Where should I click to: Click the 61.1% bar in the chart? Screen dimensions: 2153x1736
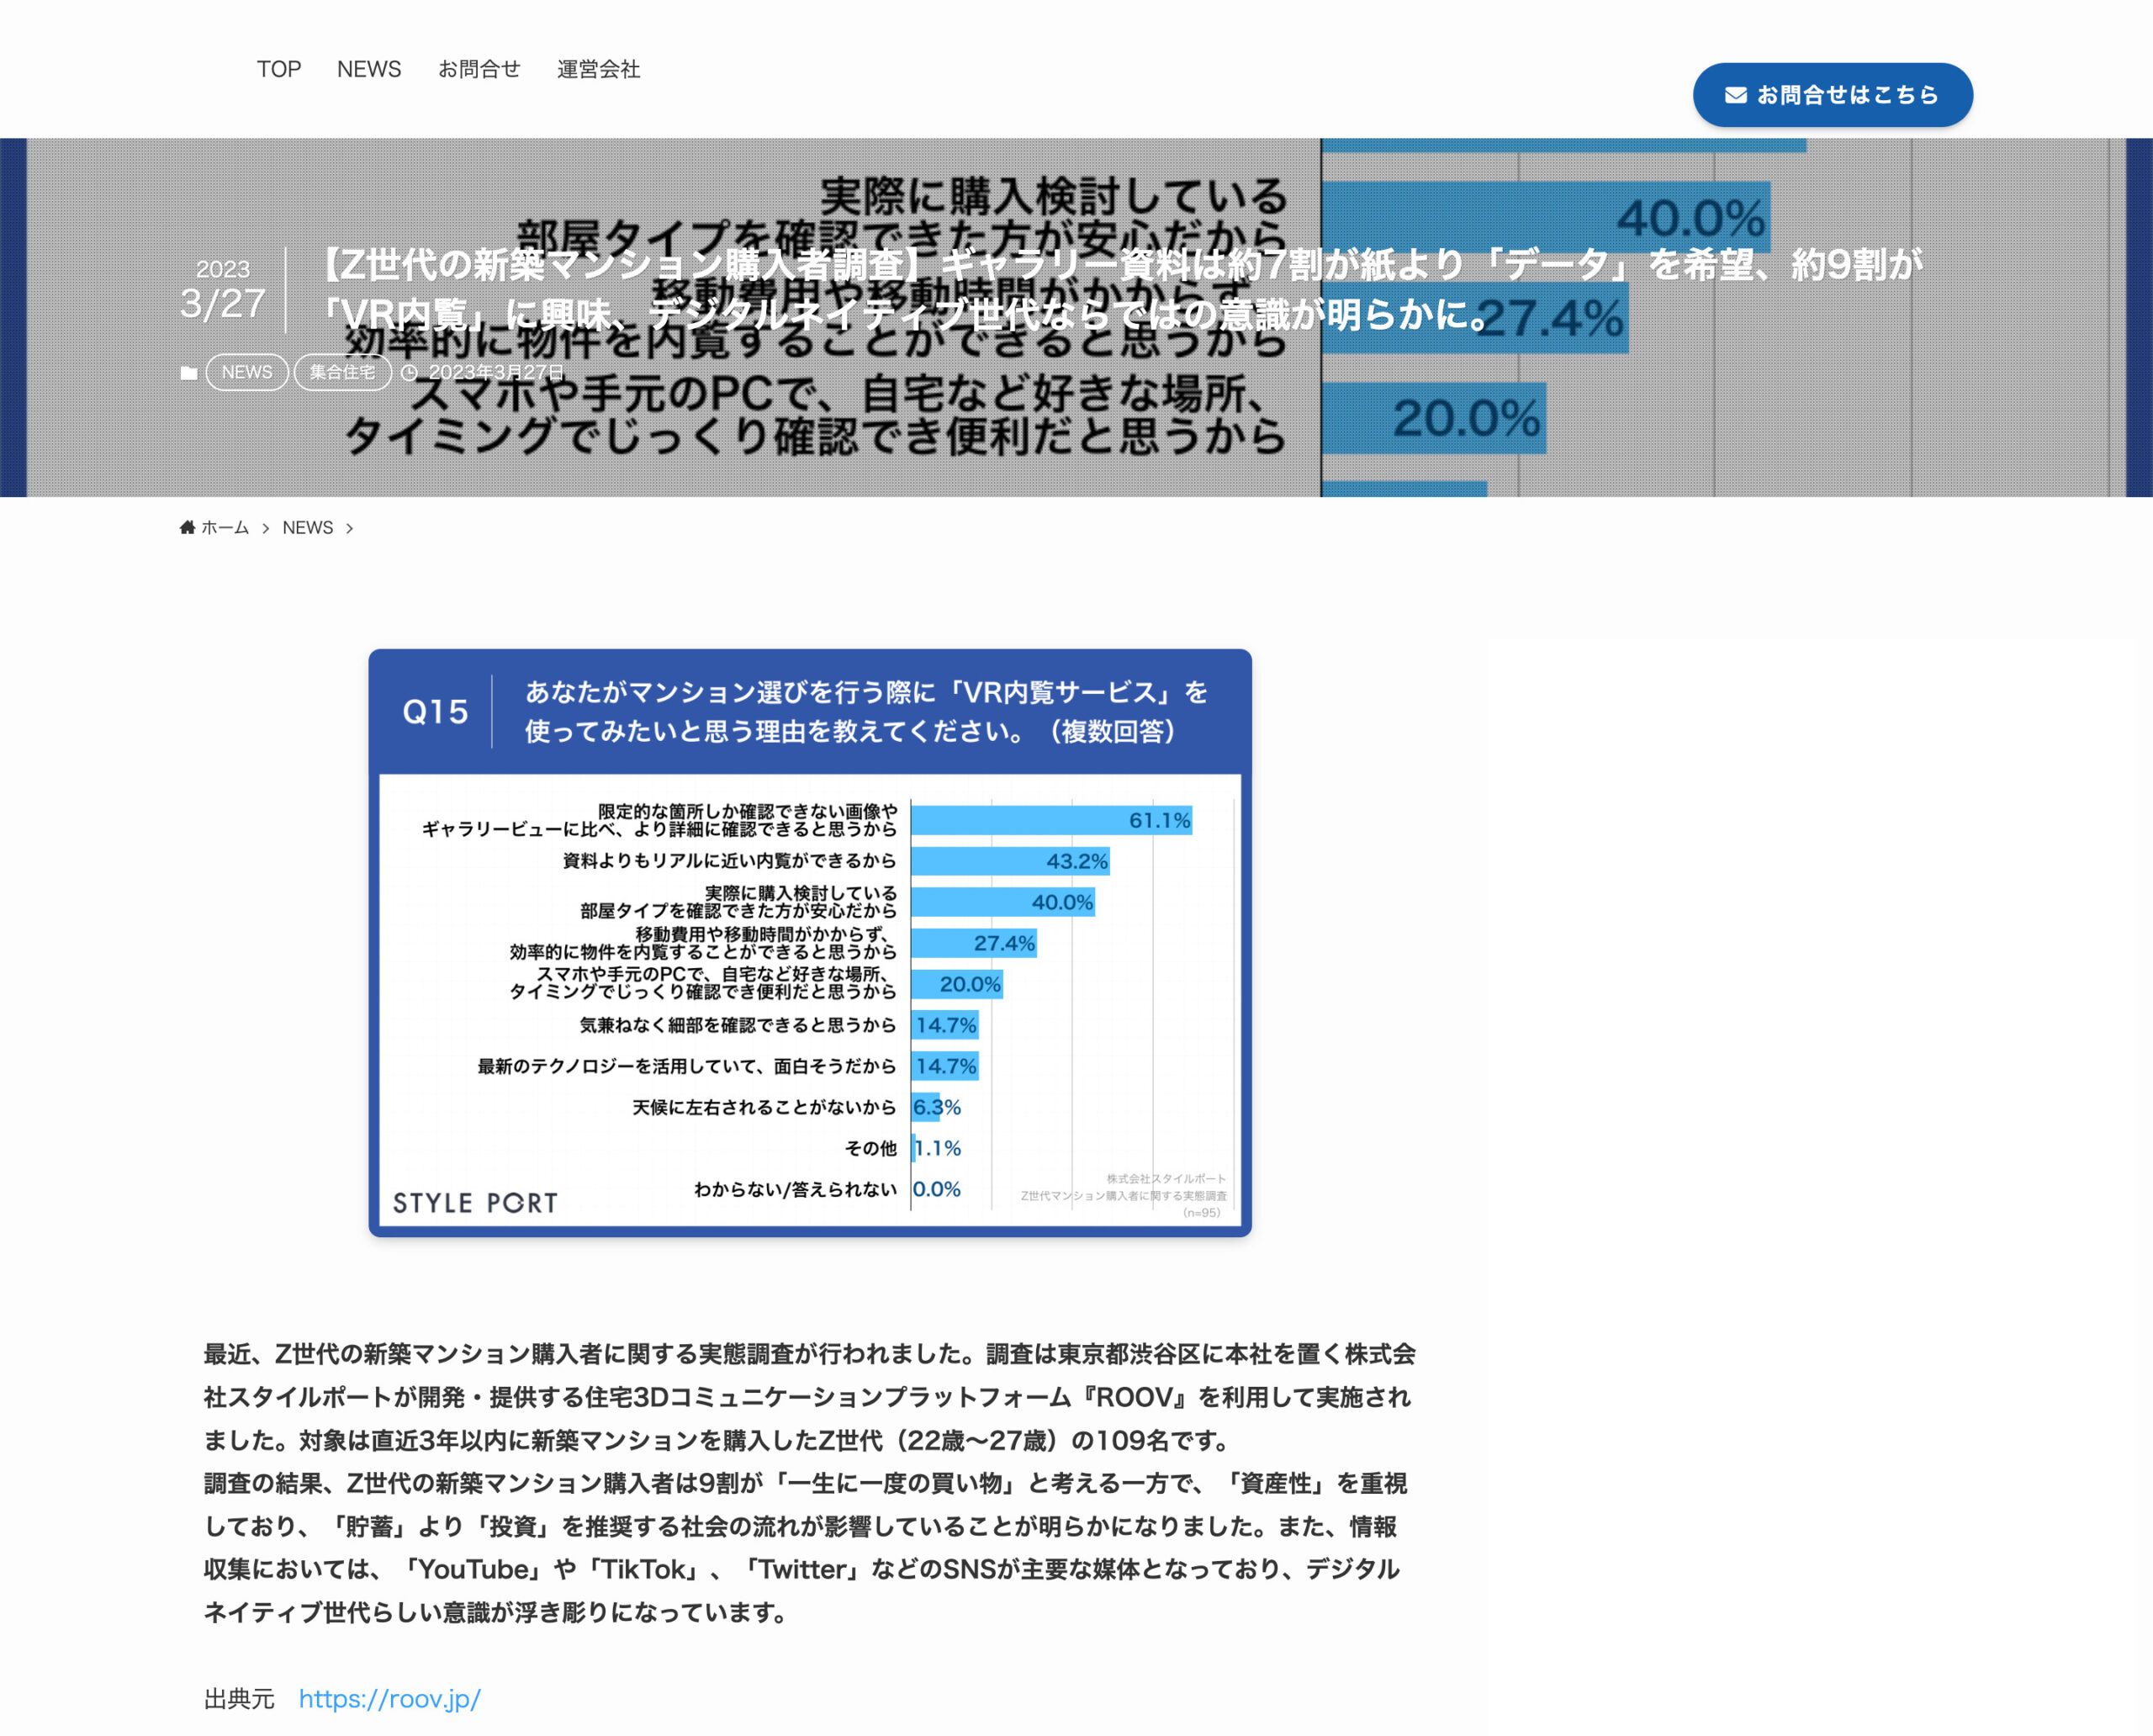(1051, 820)
